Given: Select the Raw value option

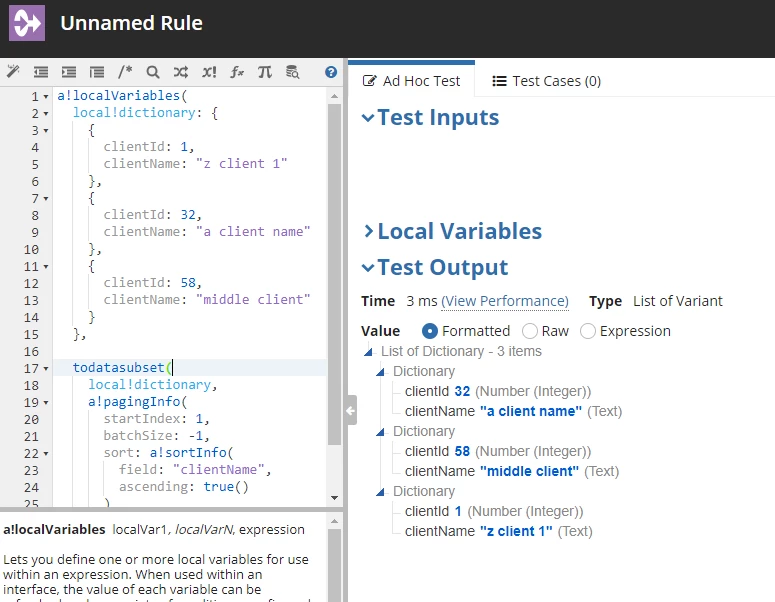Looking at the screenshot, I should coord(529,331).
